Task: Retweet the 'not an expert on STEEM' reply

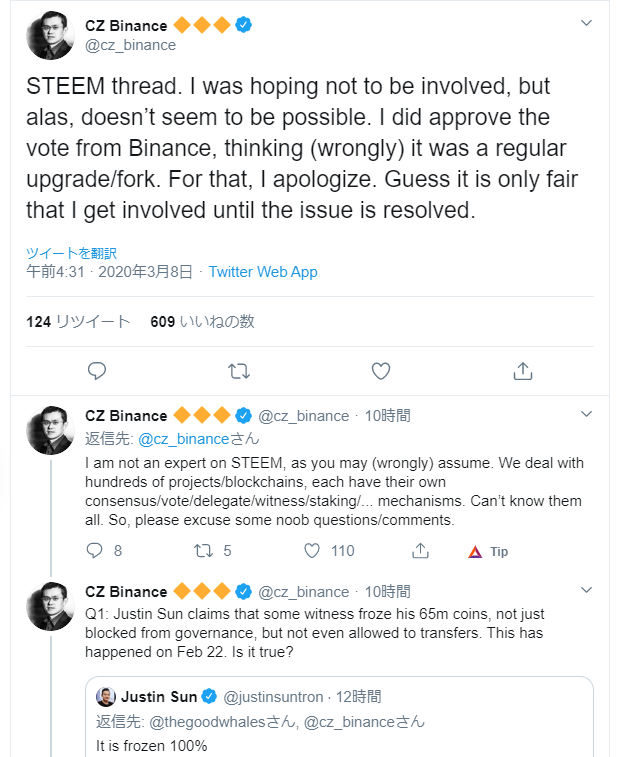Action: pyautogui.click(x=205, y=550)
